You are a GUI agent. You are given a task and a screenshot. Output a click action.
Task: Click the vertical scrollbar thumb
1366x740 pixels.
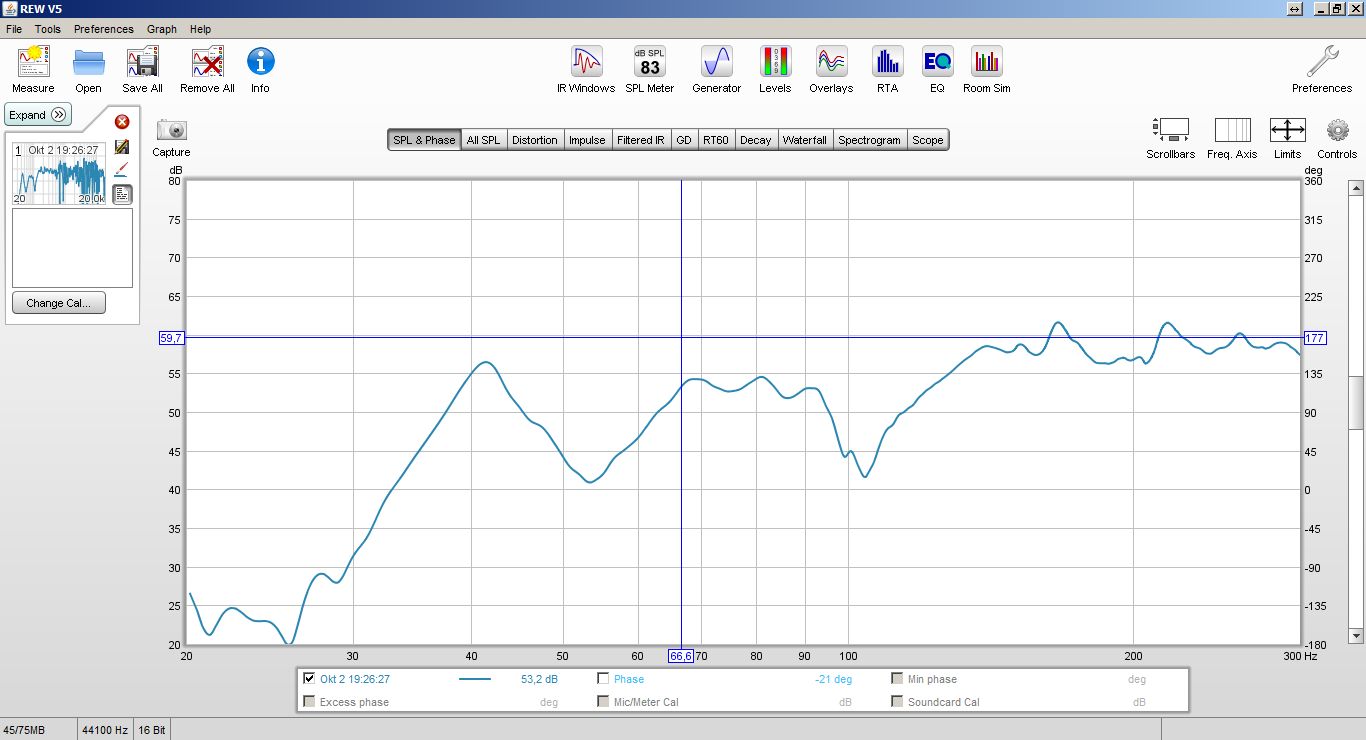pos(1356,402)
